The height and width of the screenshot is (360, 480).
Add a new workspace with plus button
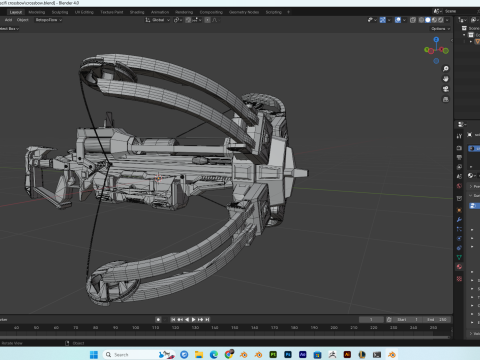pos(288,12)
